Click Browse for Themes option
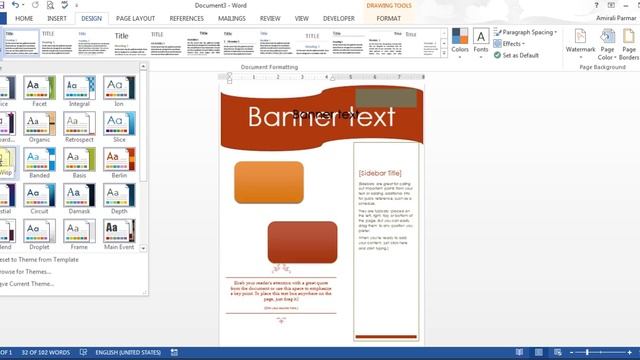This screenshot has width=640, height=360. tap(25, 271)
